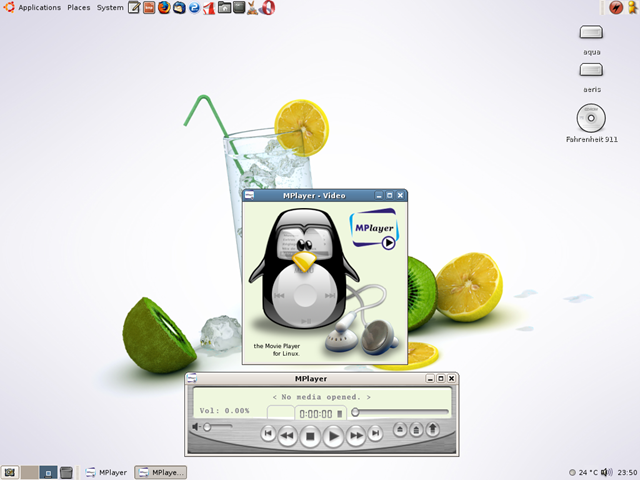
Task: Click the 24 °C weather indicator
Action: coord(583,473)
